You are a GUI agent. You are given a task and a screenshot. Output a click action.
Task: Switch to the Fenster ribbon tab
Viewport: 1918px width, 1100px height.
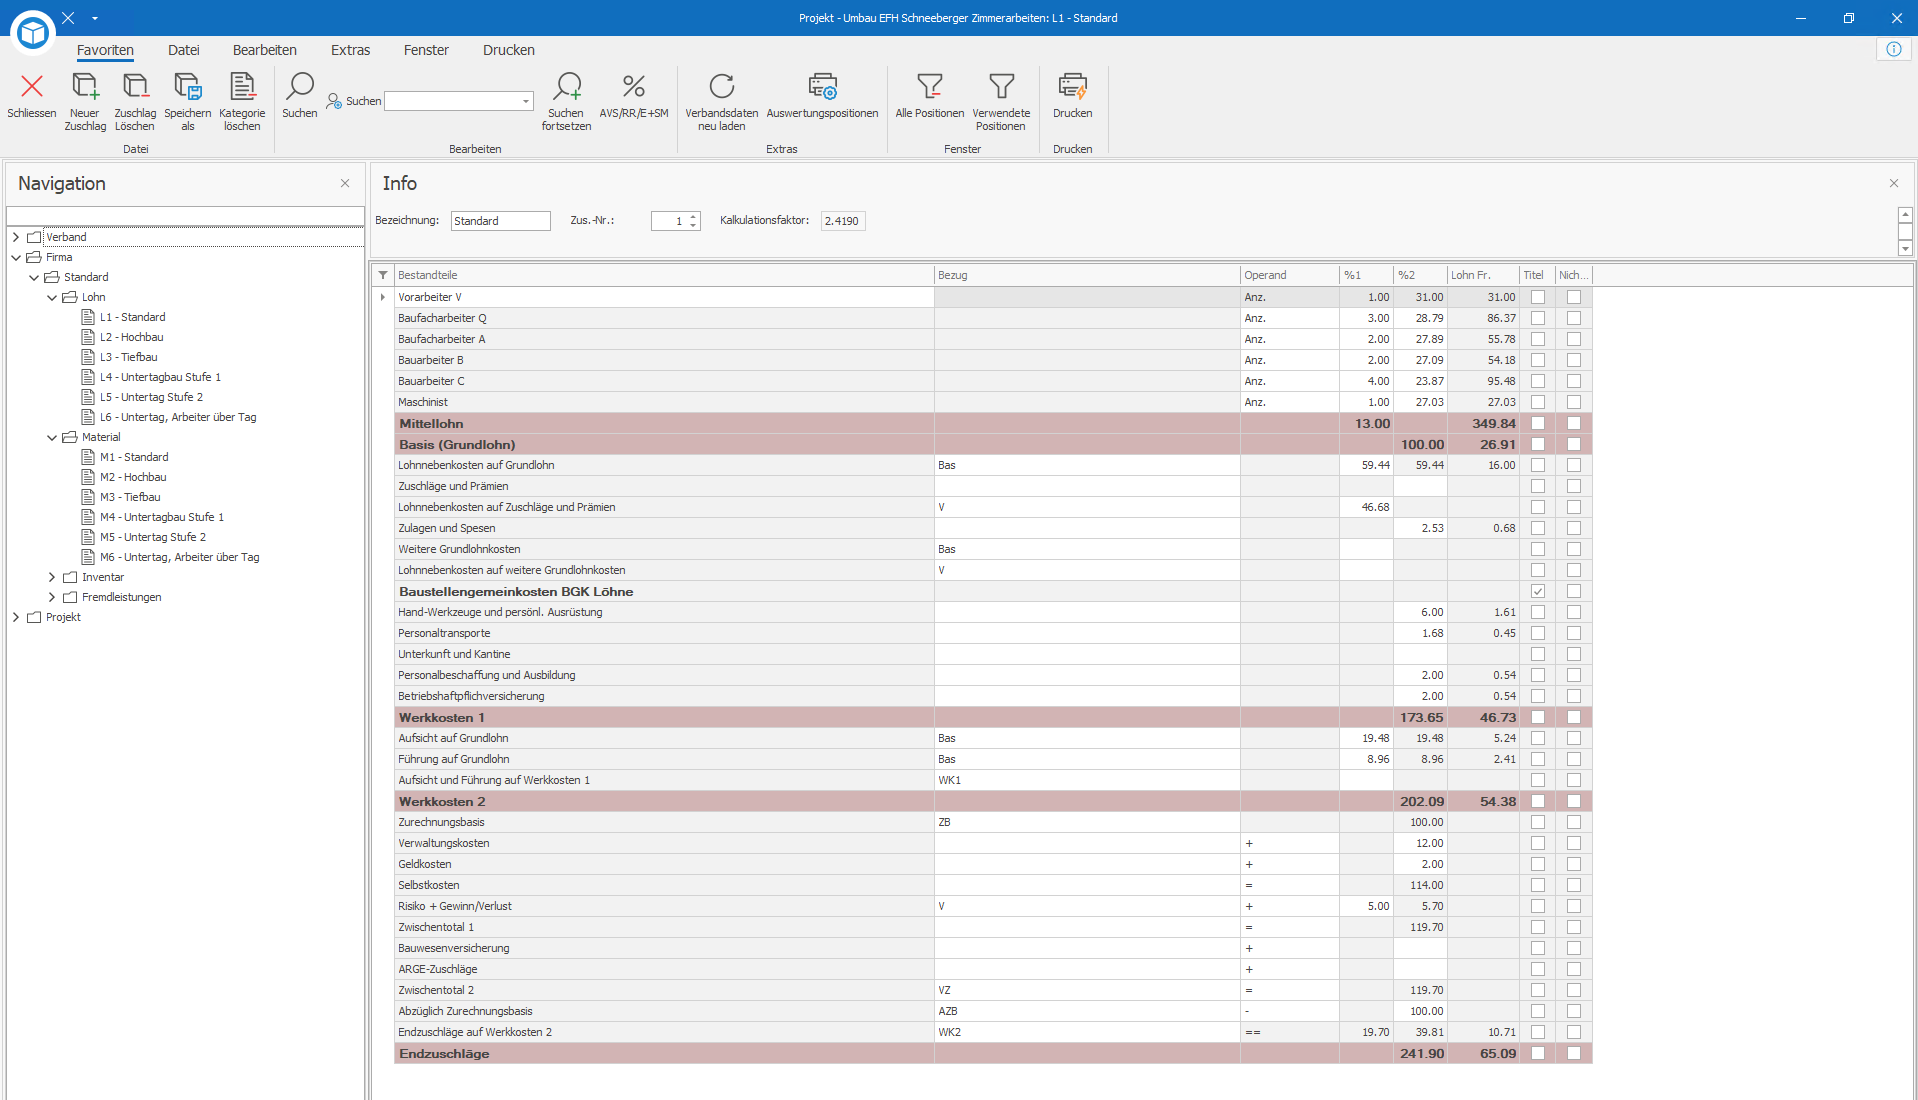tap(426, 50)
